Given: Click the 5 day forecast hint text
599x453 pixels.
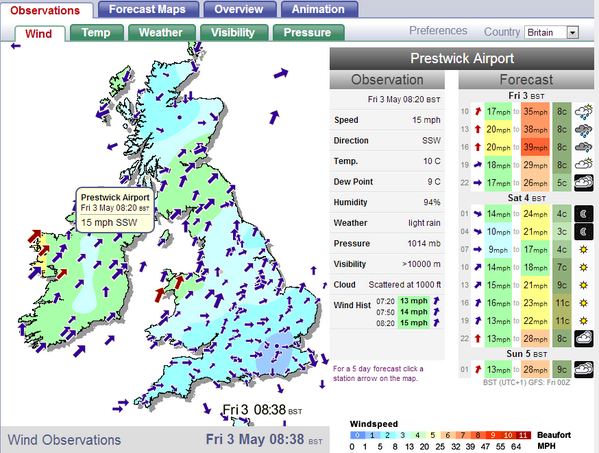Looking at the screenshot, I should tap(378, 374).
